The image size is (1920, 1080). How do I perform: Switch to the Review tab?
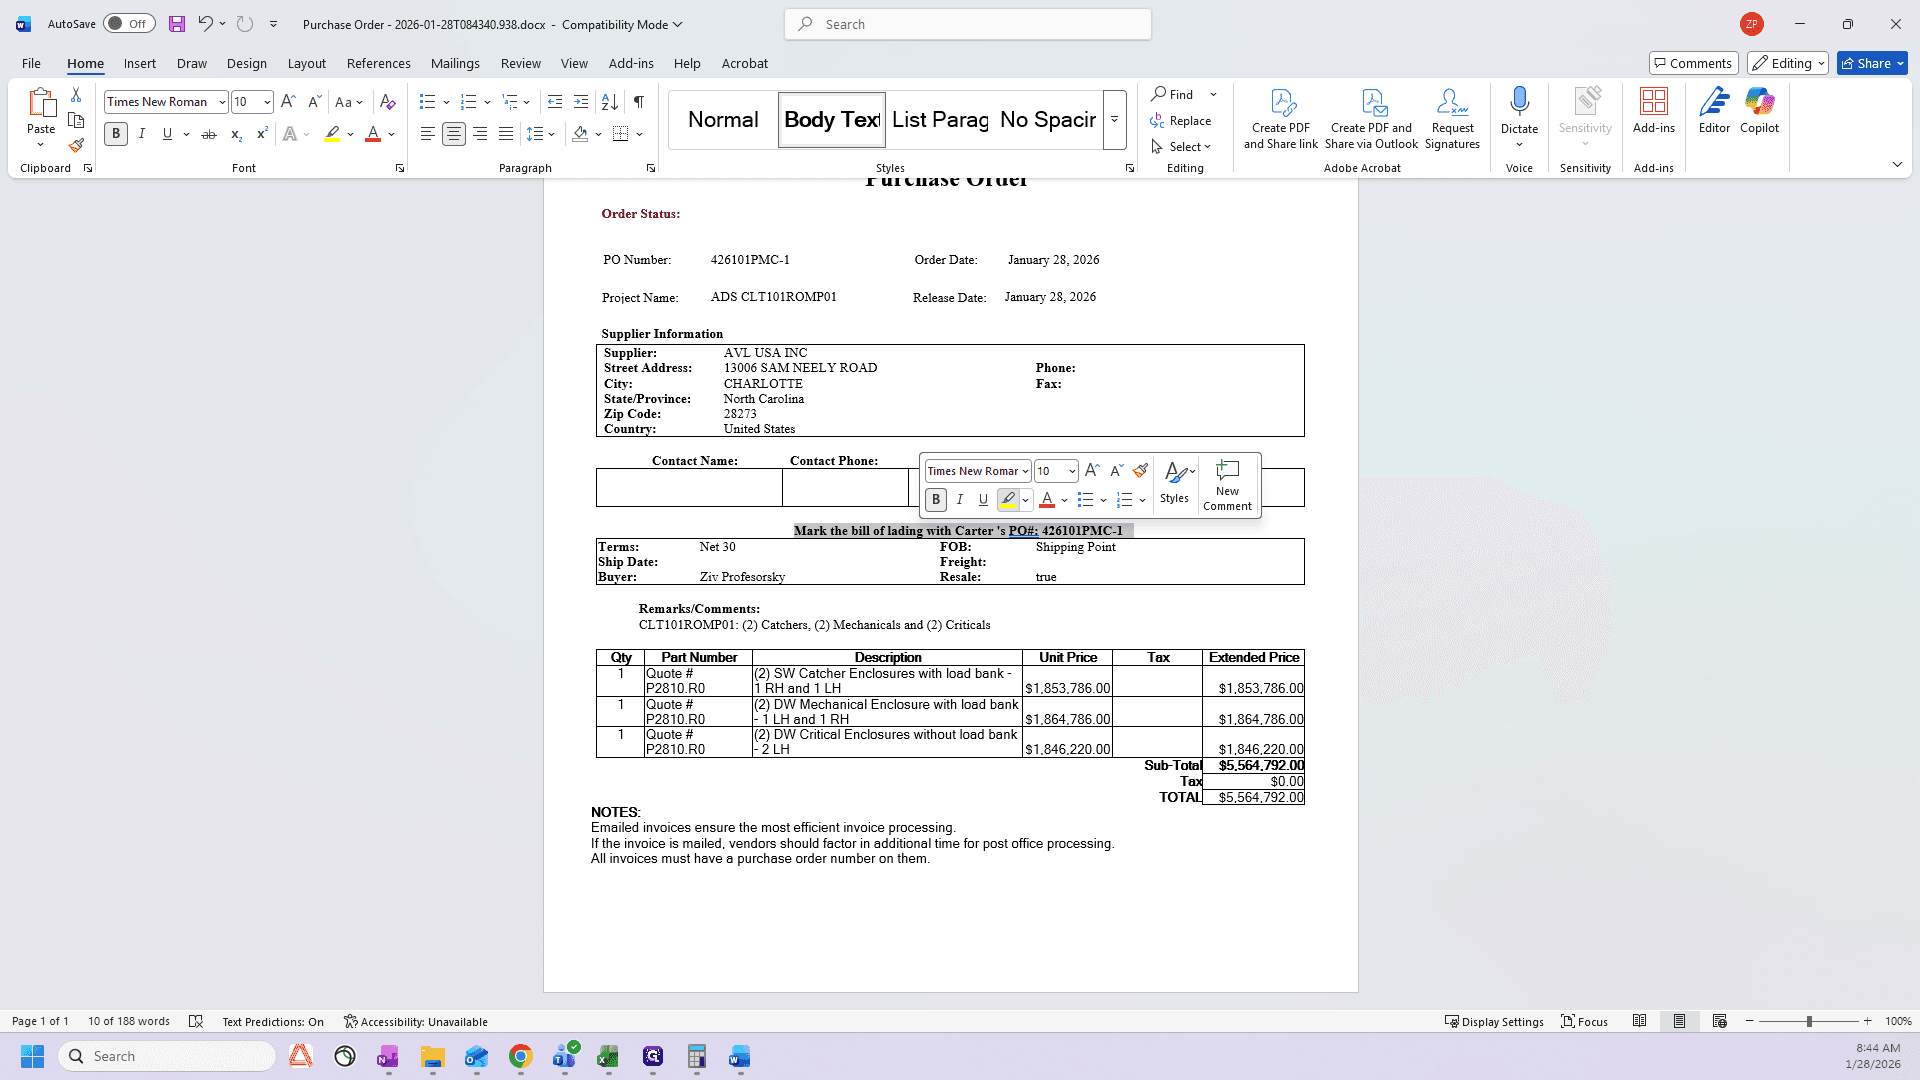[x=520, y=63]
